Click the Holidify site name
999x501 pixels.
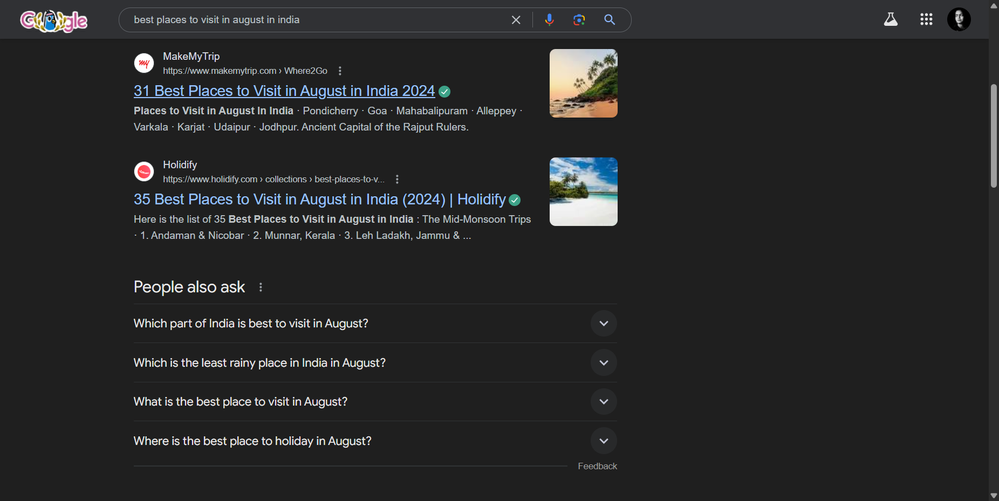180,165
